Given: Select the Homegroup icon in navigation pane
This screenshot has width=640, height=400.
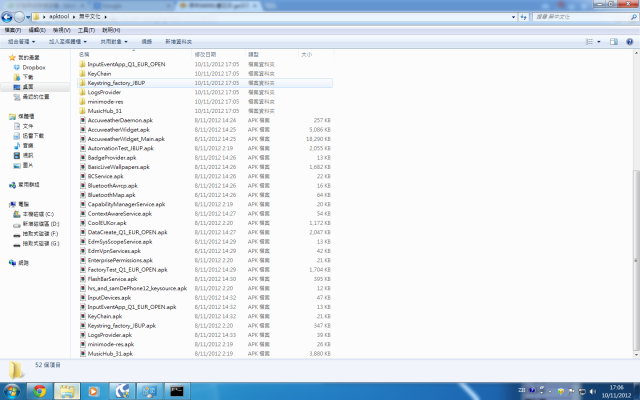Looking at the screenshot, I should click(x=12, y=185).
